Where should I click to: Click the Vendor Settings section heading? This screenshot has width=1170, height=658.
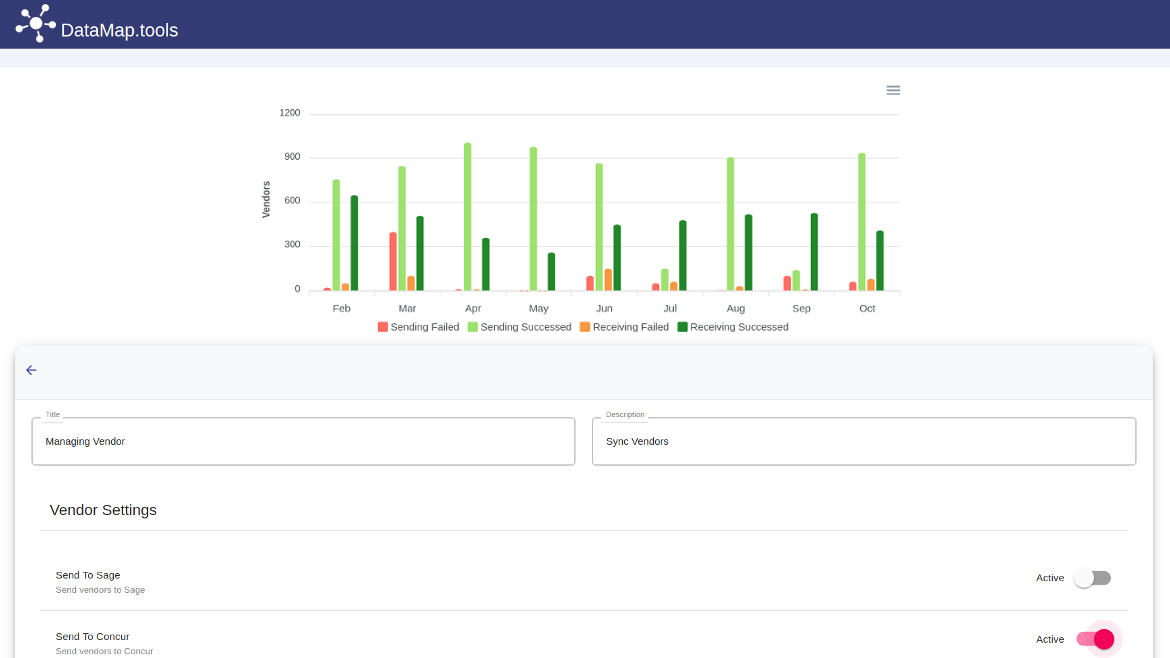click(103, 510)
